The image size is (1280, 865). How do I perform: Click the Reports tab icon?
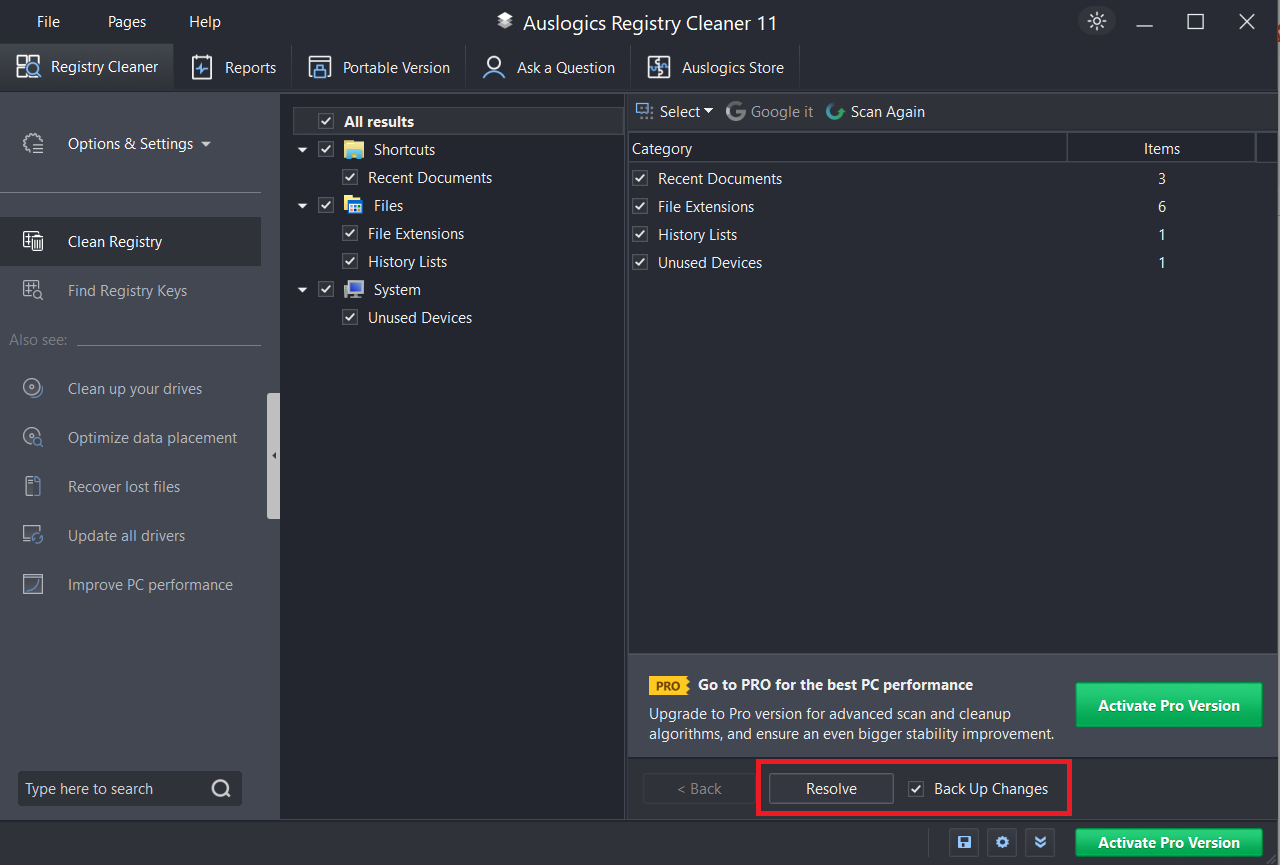coord(202,67)
